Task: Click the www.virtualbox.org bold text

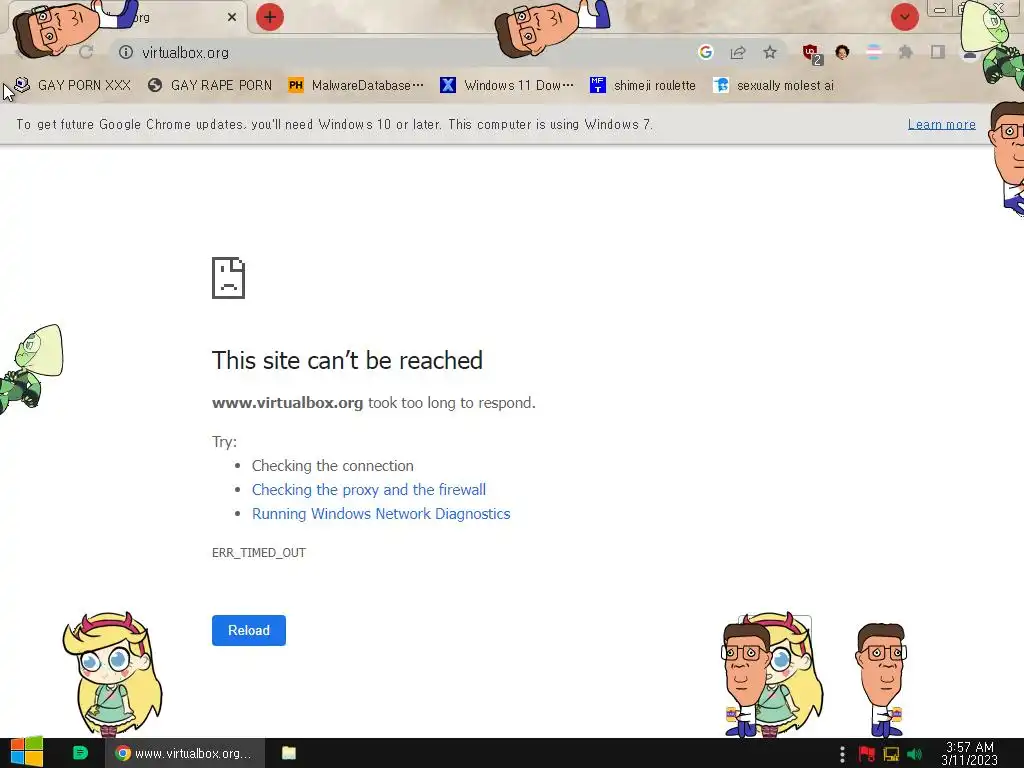Action: (x=287, y=403)
